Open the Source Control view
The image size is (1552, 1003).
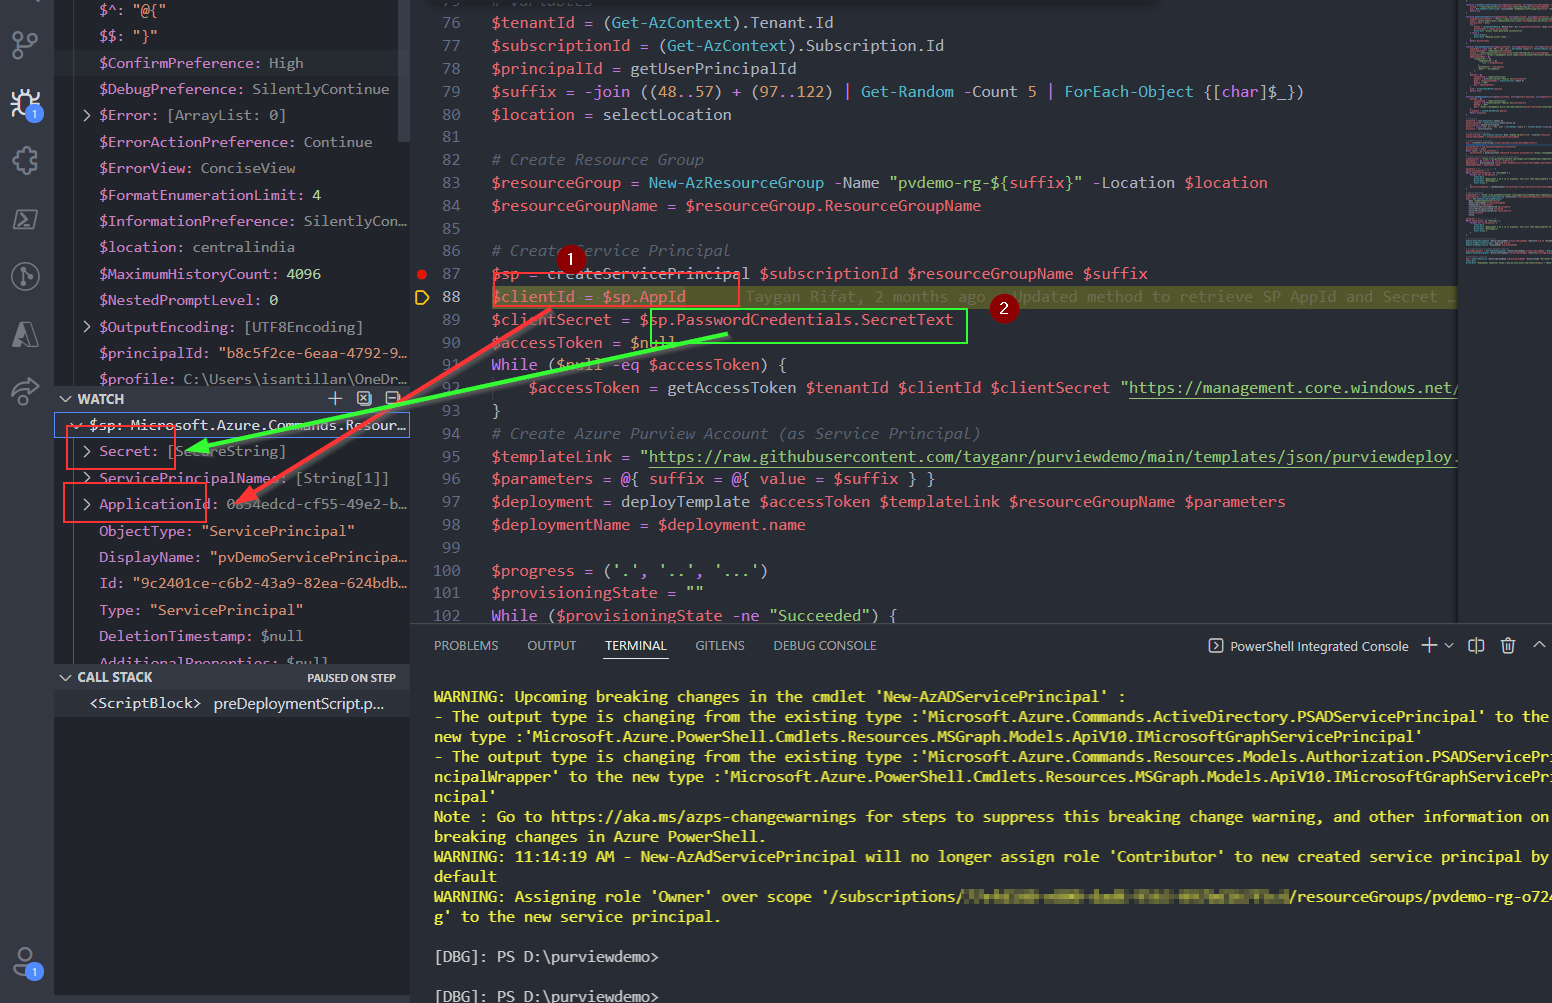(25, 45)
